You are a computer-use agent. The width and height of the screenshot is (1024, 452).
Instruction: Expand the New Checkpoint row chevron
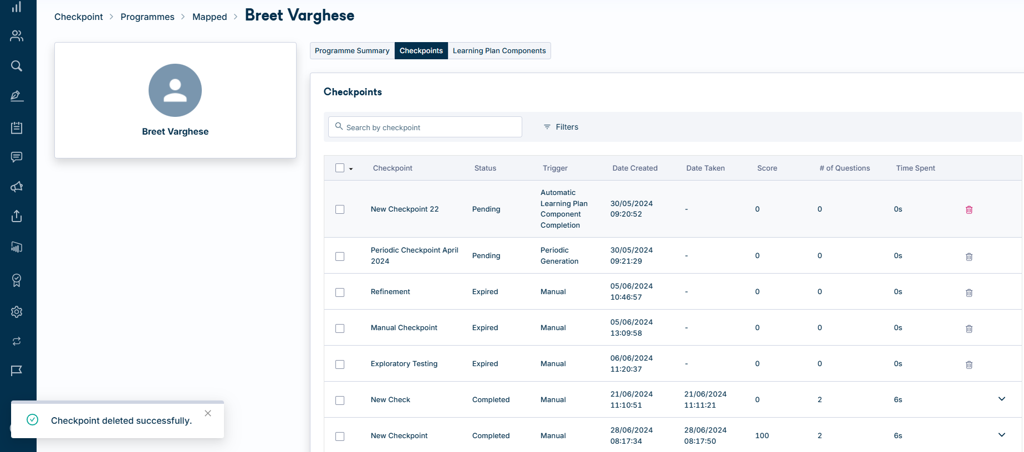pyautogui.click(x=1002, y=435)
